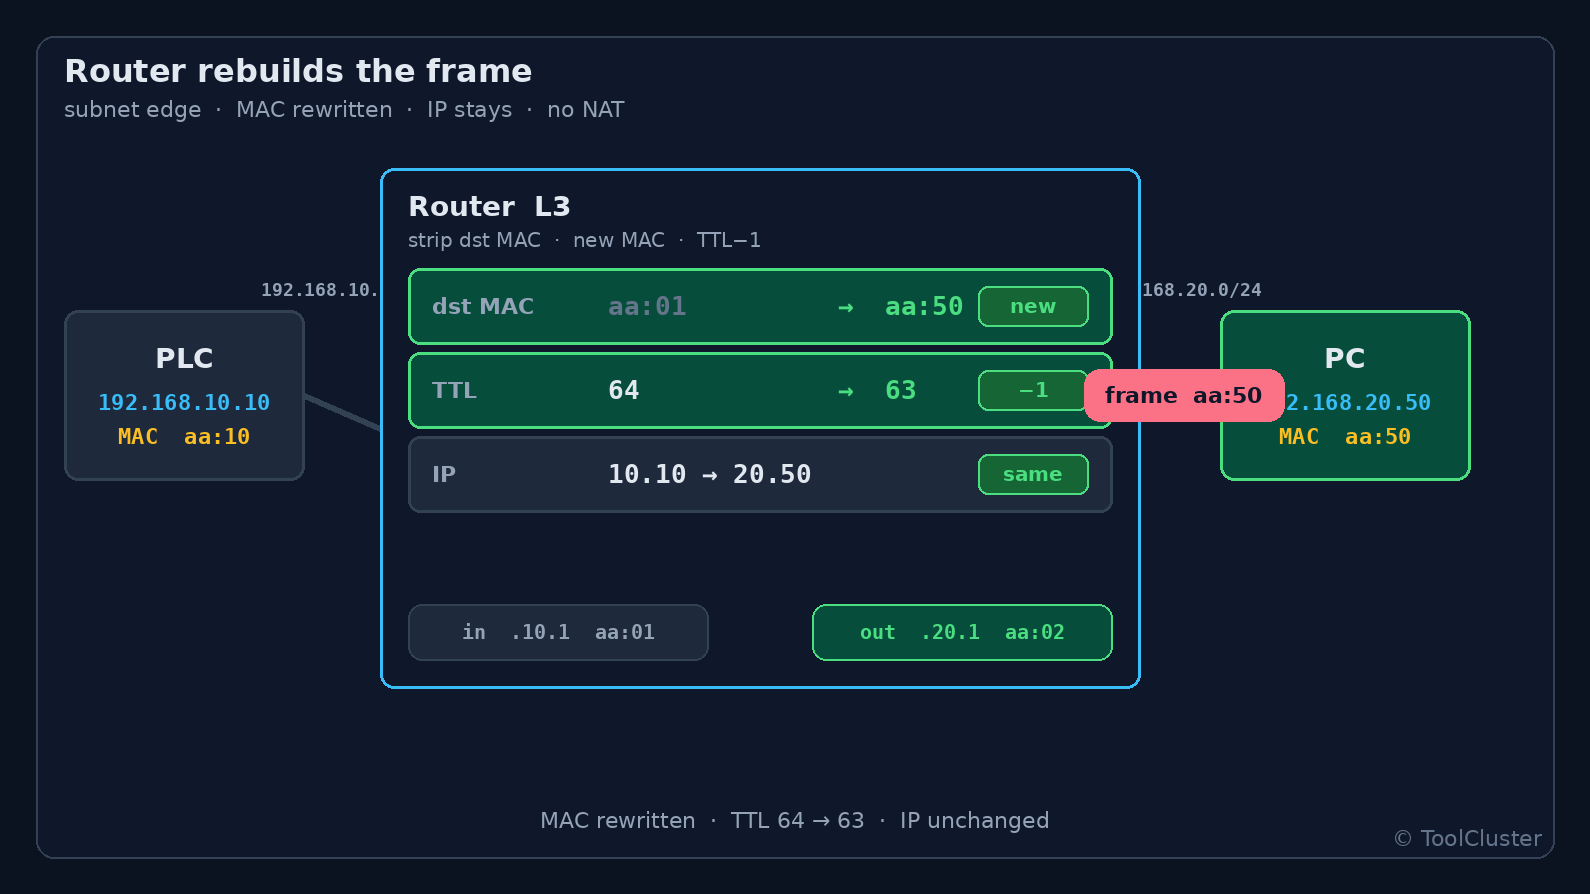Image resolution: width=1590 pixels, height=894 pixels.
Task: Click the "dst MAC" row label
Action: 483,306
